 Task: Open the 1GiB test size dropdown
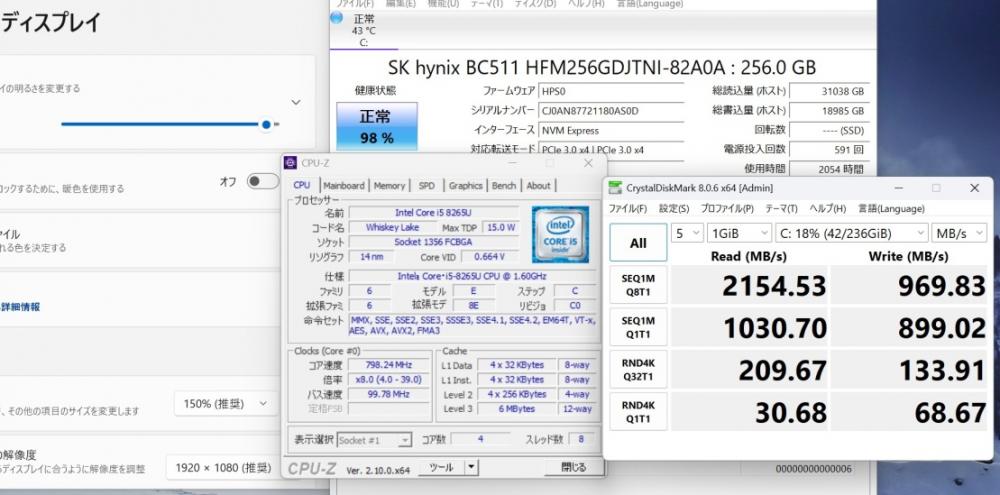coord(739,233)
